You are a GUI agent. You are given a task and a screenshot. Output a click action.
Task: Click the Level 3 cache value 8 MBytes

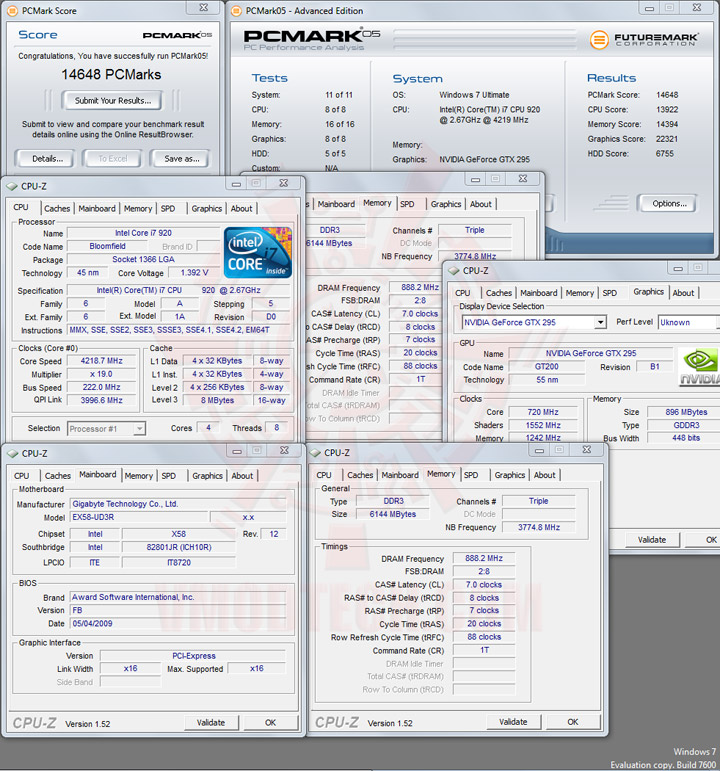click(217, 400)
